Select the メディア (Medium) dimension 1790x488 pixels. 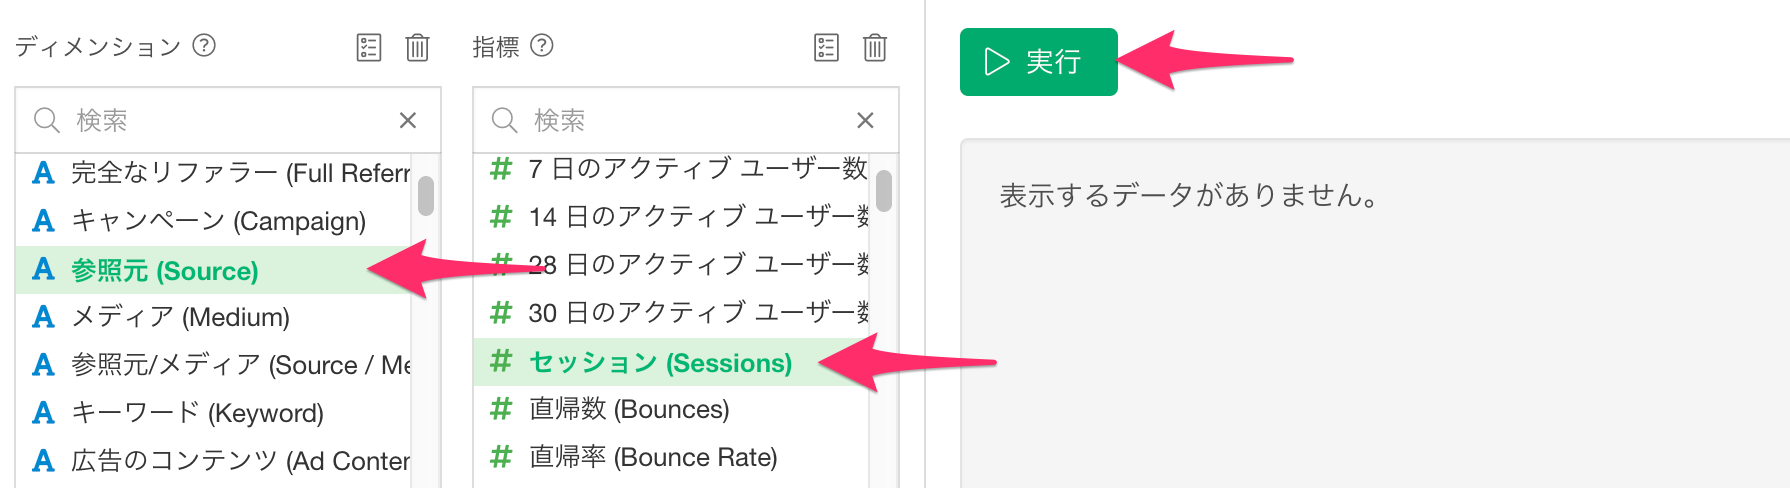click(x=213, y=317)
